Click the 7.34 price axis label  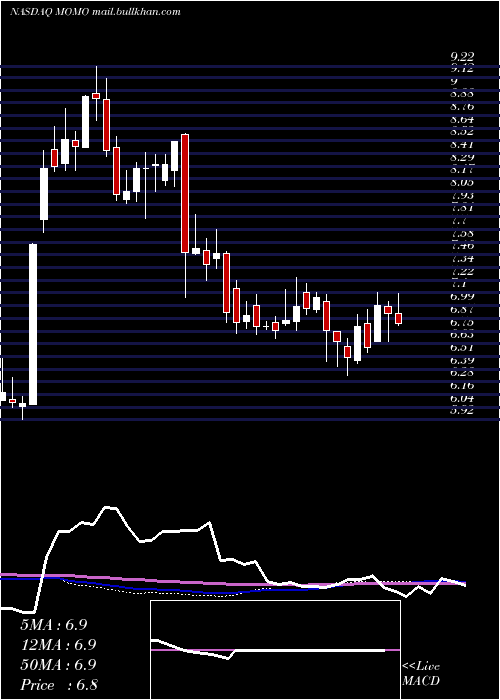(462, 258)
